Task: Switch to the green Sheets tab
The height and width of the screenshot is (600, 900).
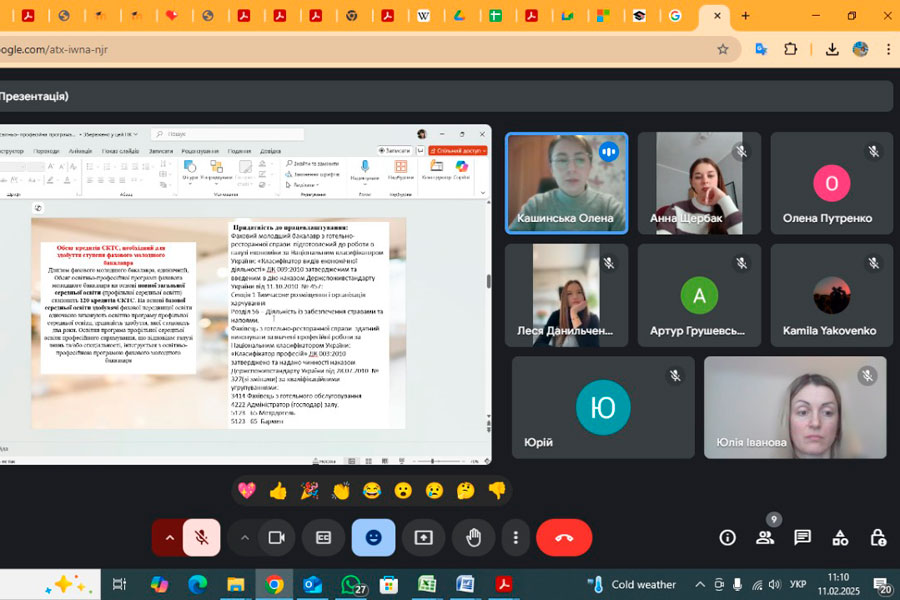Action: click(x=495, y=16)
